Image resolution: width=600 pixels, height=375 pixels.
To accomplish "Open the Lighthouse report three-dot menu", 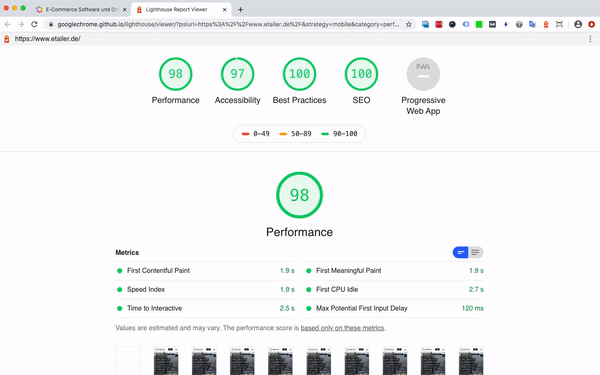I will 590,39.
